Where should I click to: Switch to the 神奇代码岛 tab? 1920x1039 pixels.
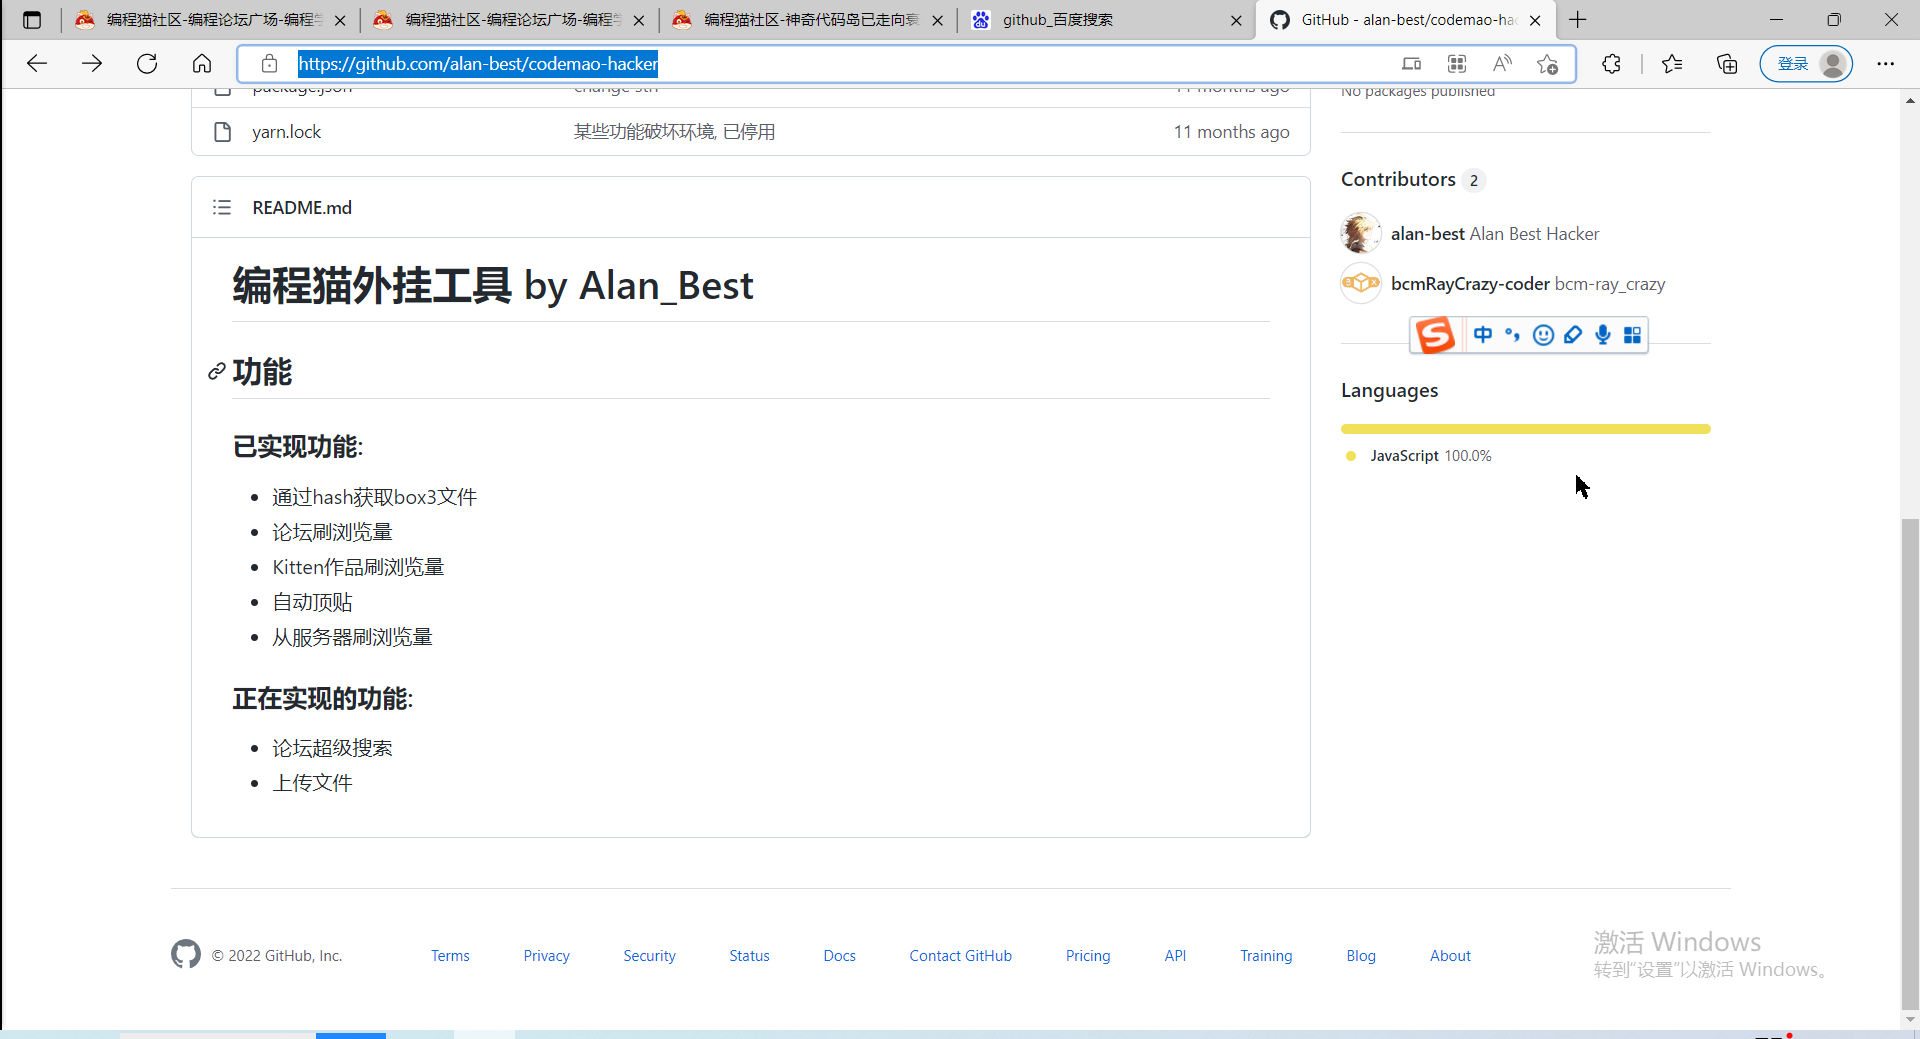tap(809, 20)
